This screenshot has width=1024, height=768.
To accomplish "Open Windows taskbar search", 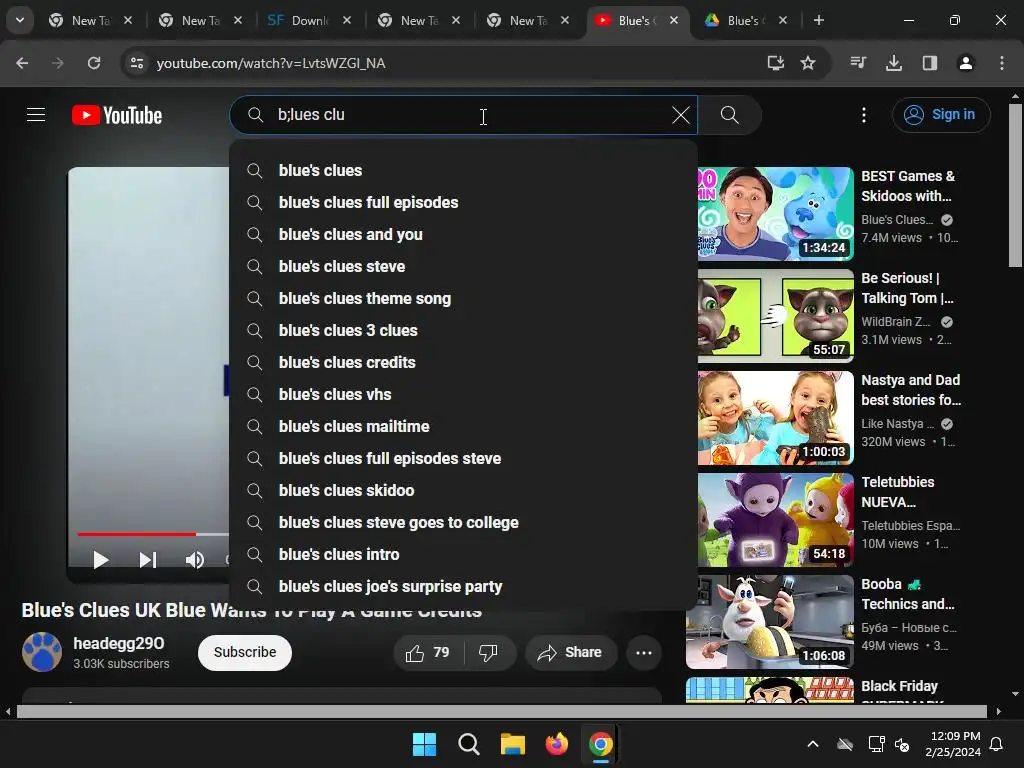I will tap(468, 744).
